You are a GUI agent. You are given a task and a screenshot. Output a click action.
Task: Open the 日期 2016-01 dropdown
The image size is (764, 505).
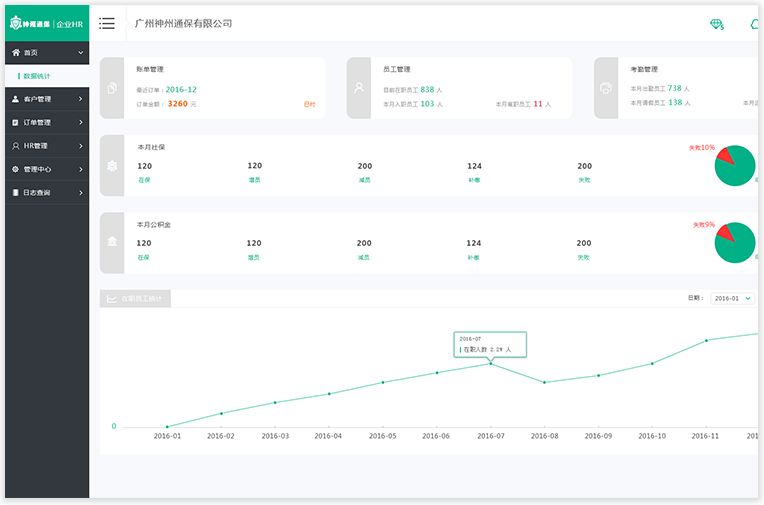point(732,298)
